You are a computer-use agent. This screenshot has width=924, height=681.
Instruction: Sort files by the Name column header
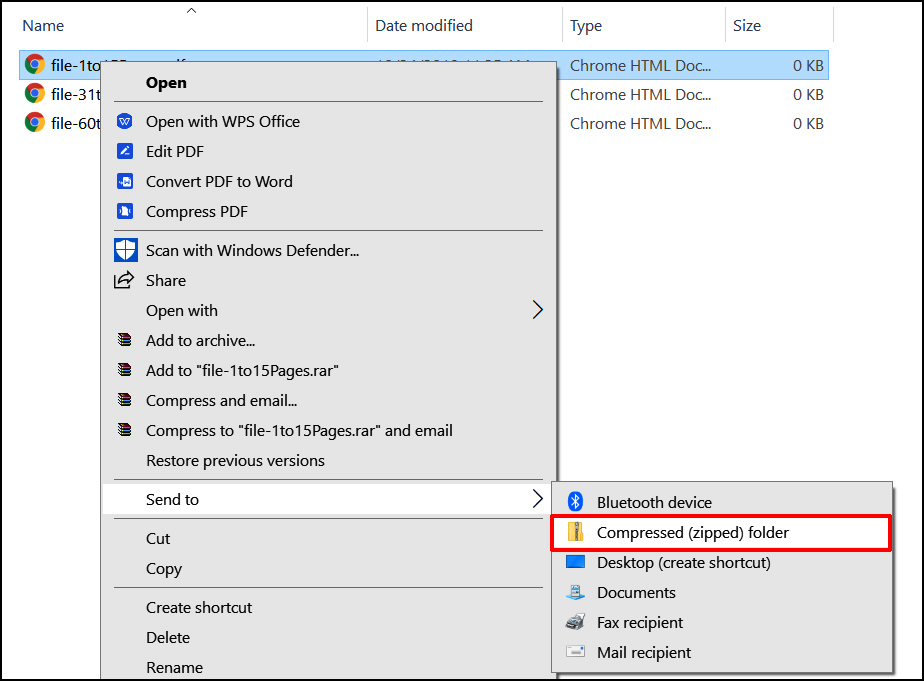43,26
